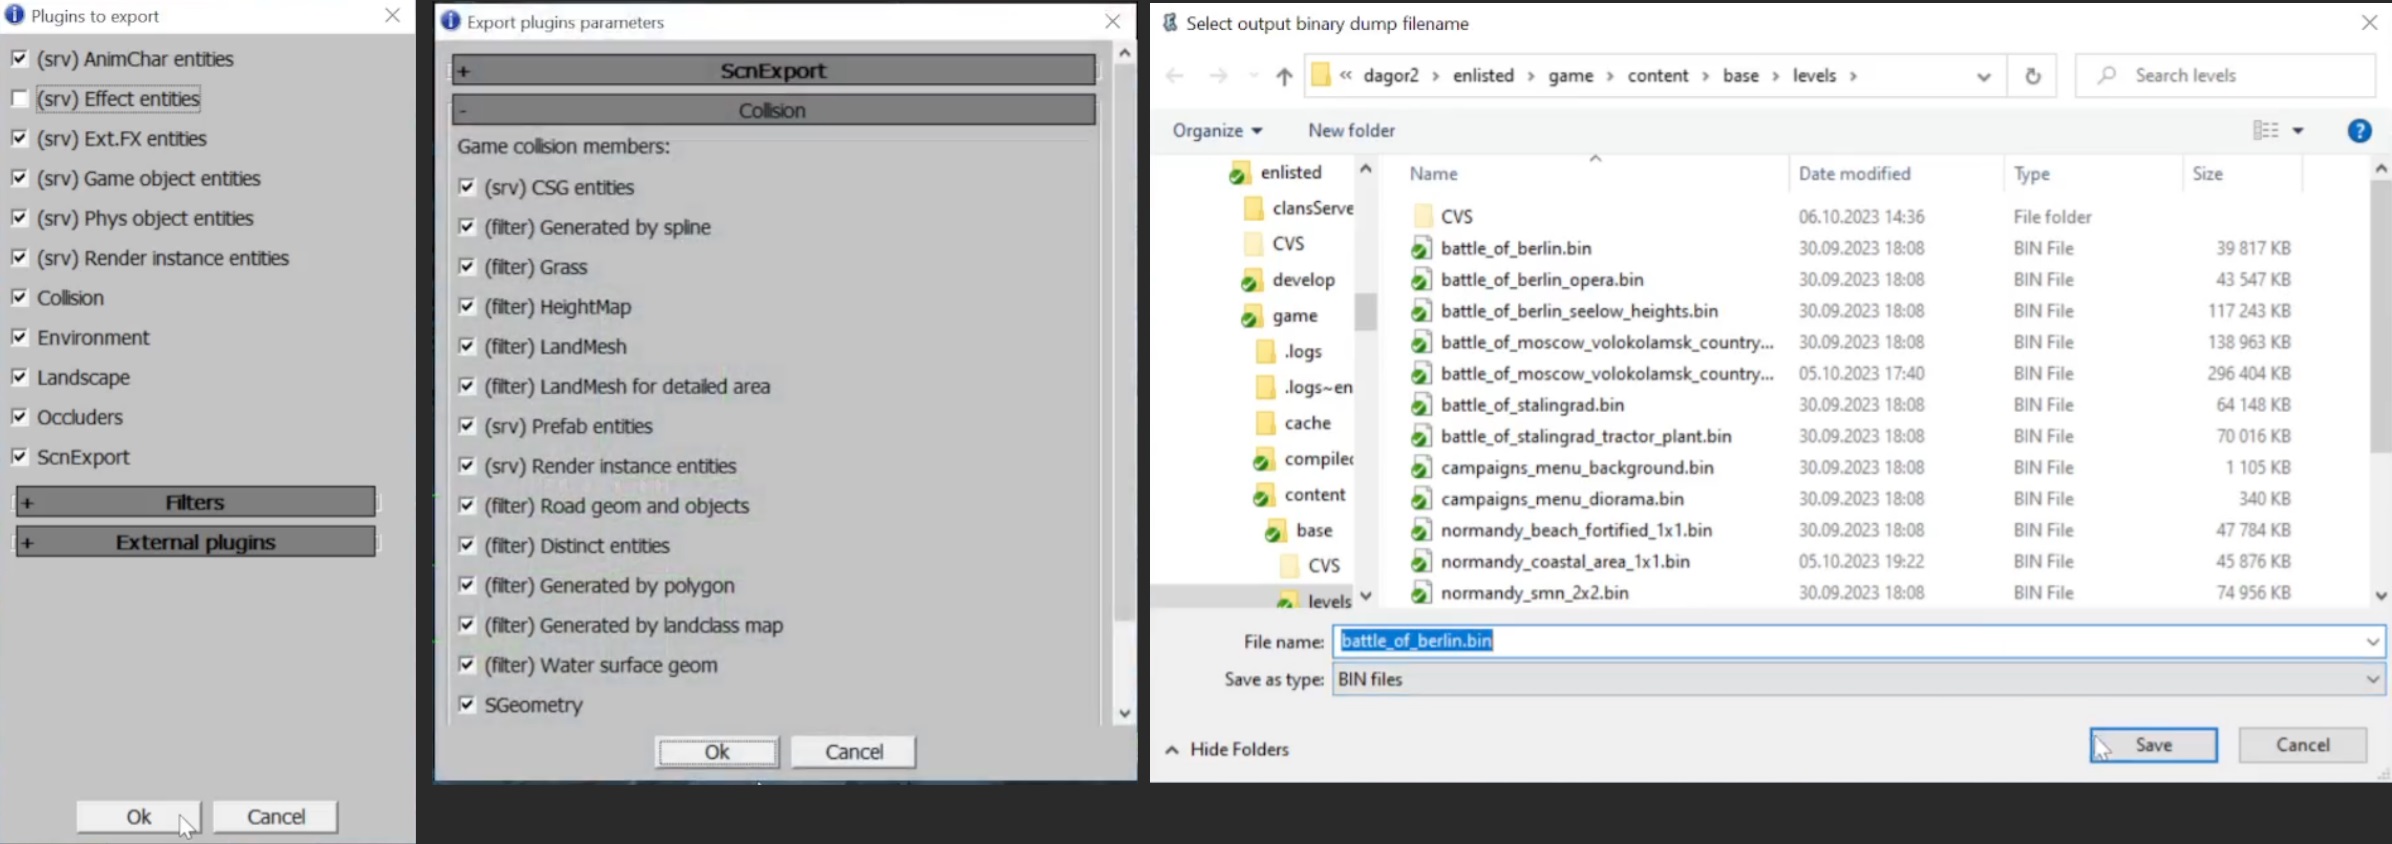Disable the (filter) Grass collision checkbox
Screen dimensions: 2392x844
pyautogui.click(x=466, y=267)
